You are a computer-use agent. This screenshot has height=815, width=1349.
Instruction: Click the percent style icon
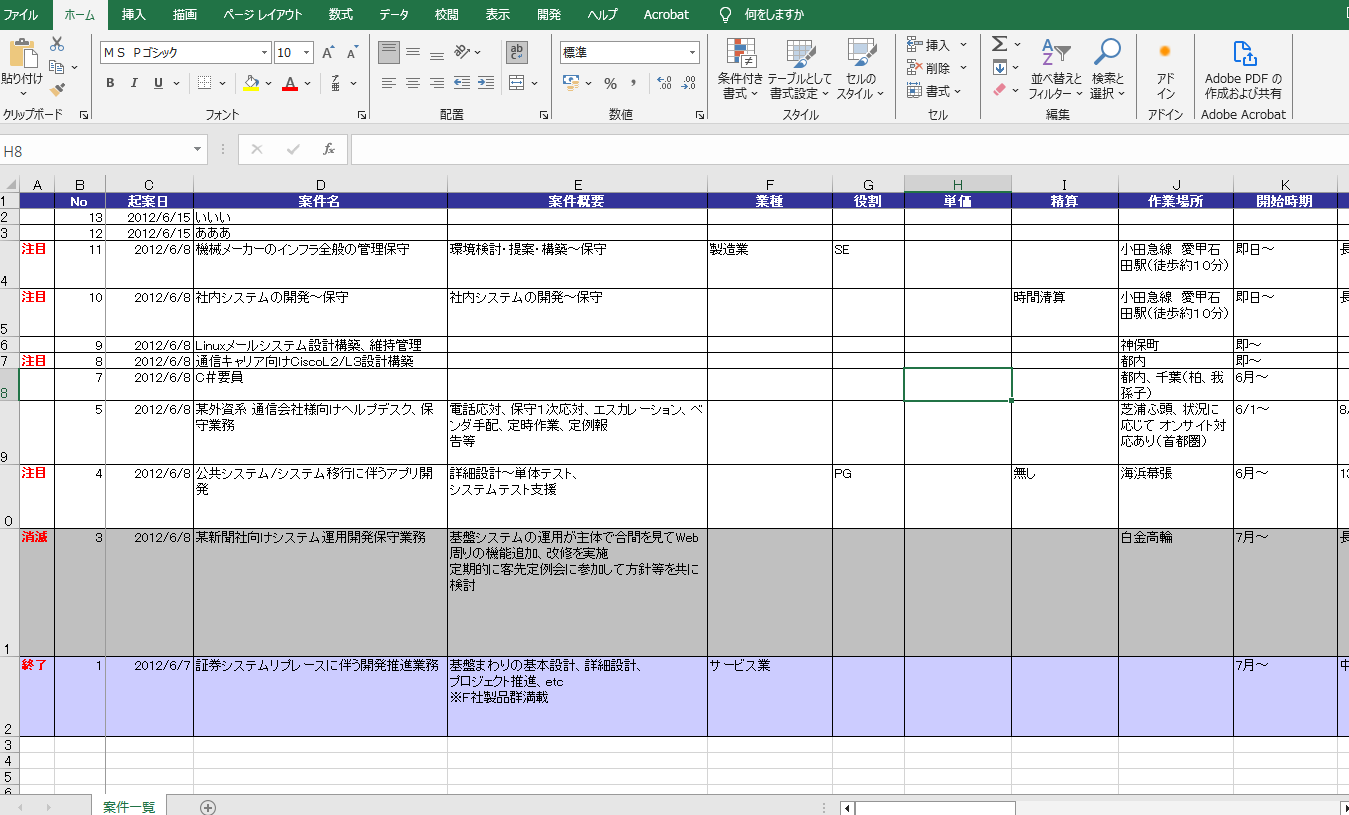610,84
